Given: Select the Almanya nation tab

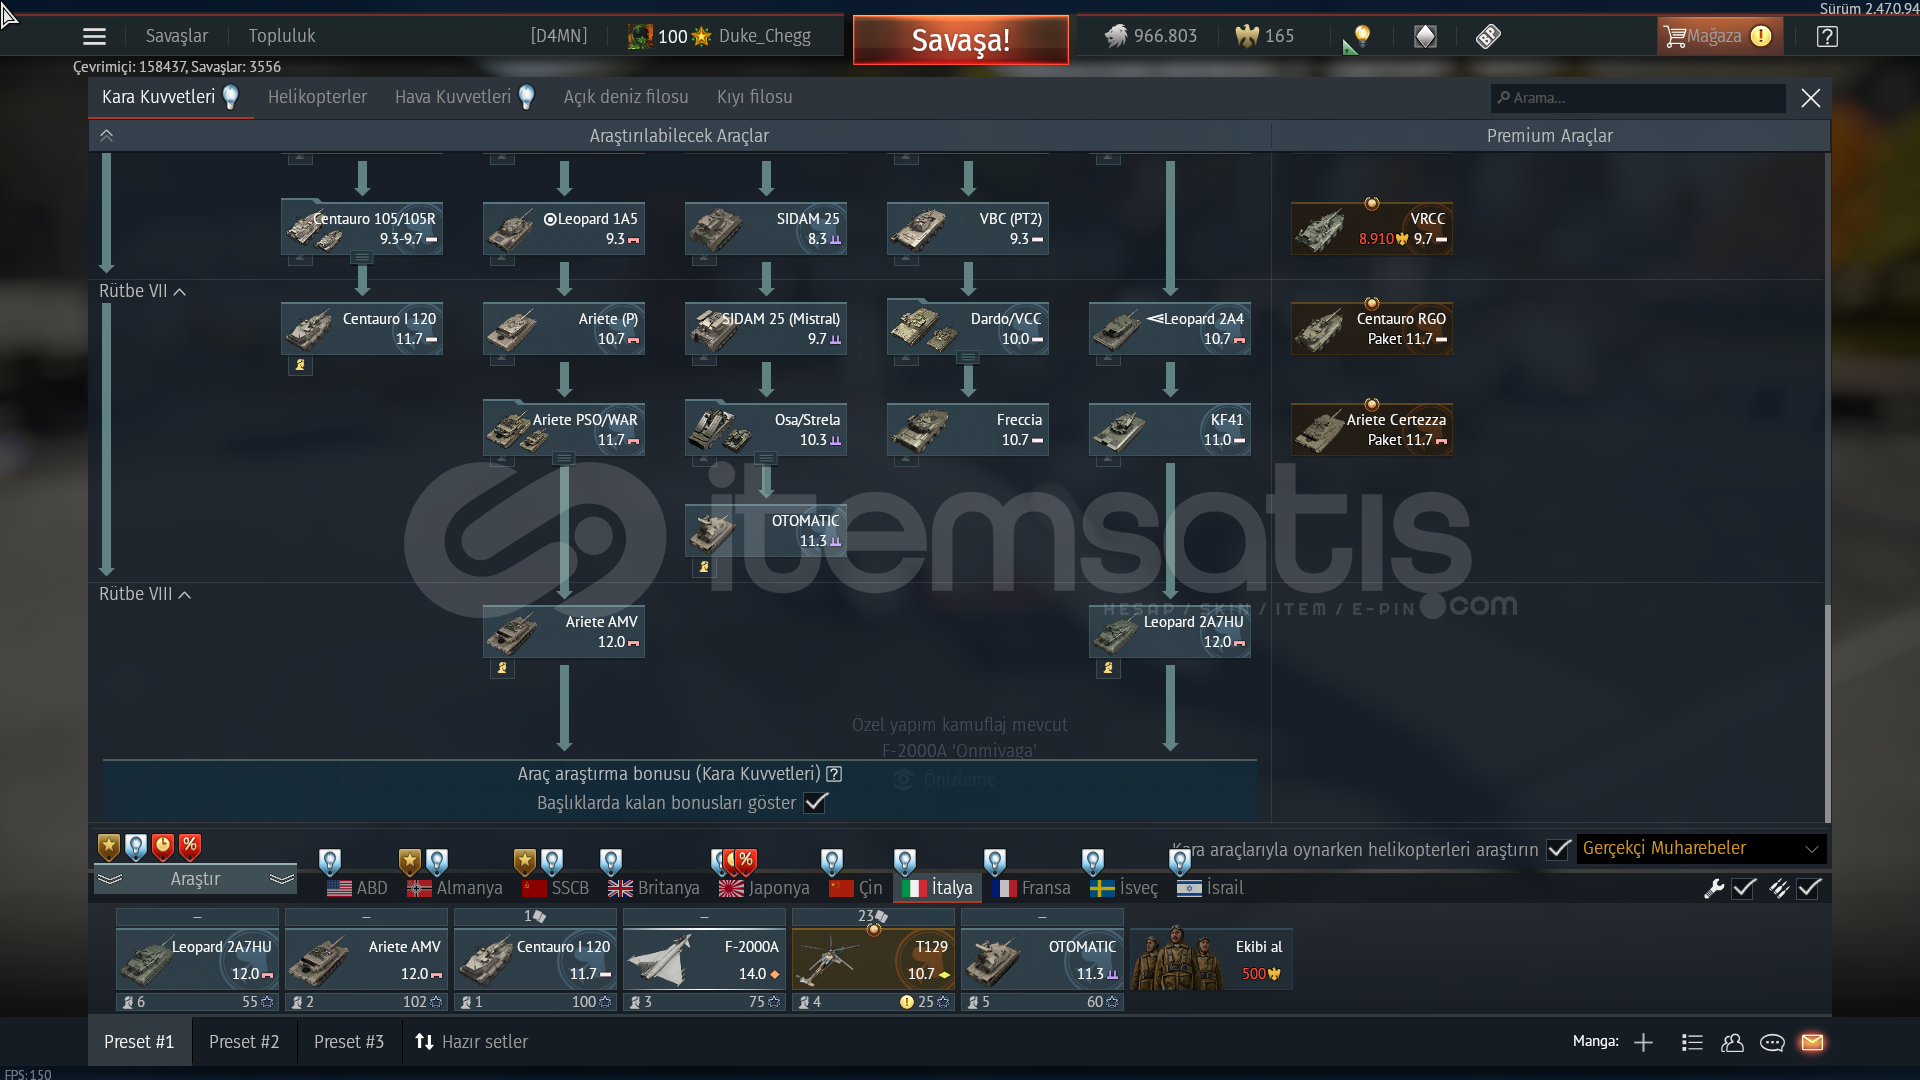Looking at the screenshot, I should click(455, 888).
